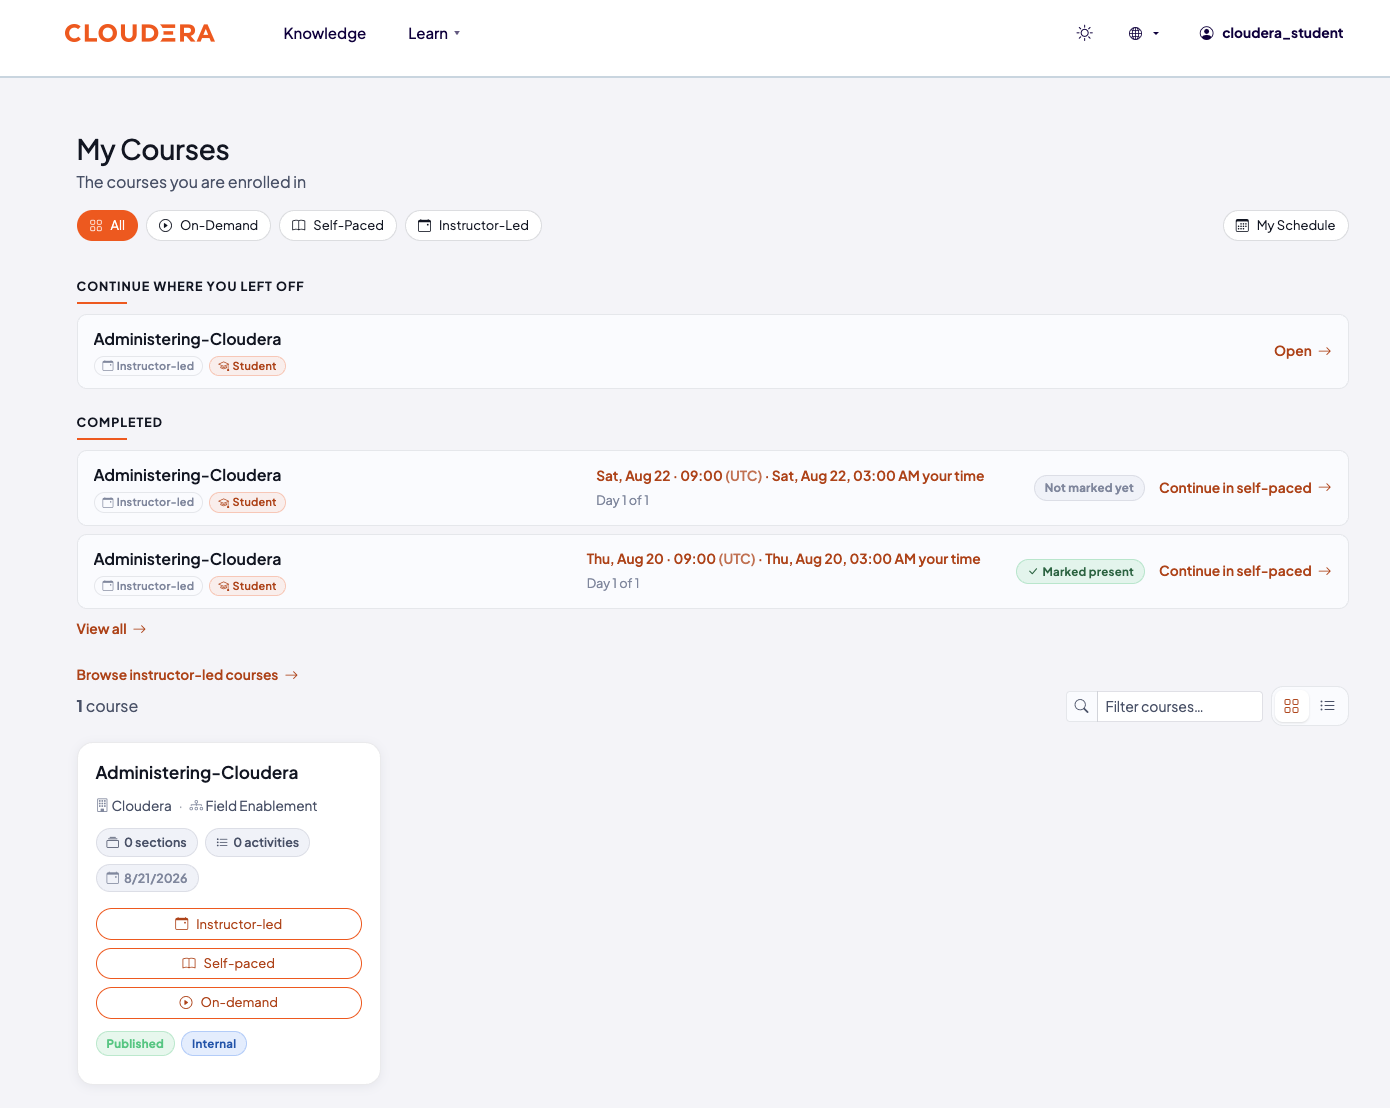Click the Cloudera logo

coord(140,33)
